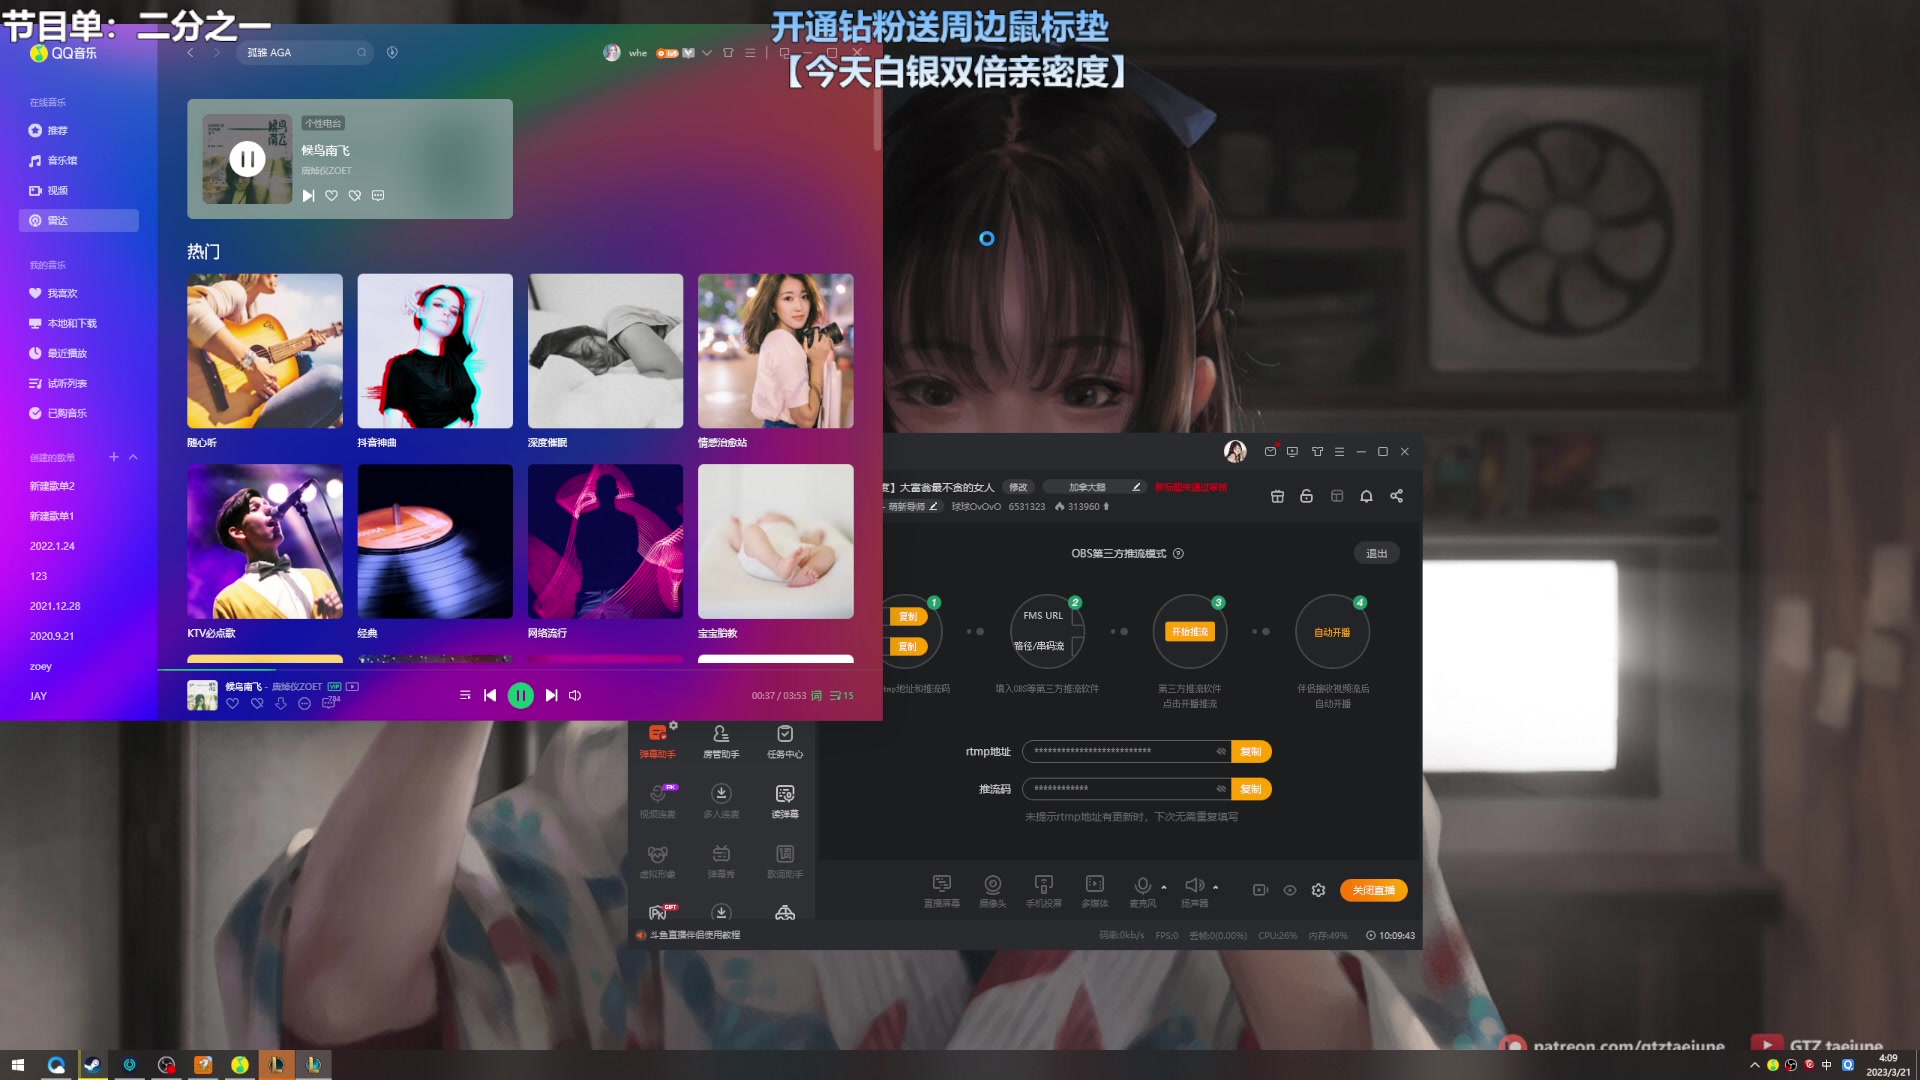Image resolution: width=1920 pixels, height=1080 pixels.
Task: Toggle preview eye icon beside settings gear
Action: point(1290,890)
